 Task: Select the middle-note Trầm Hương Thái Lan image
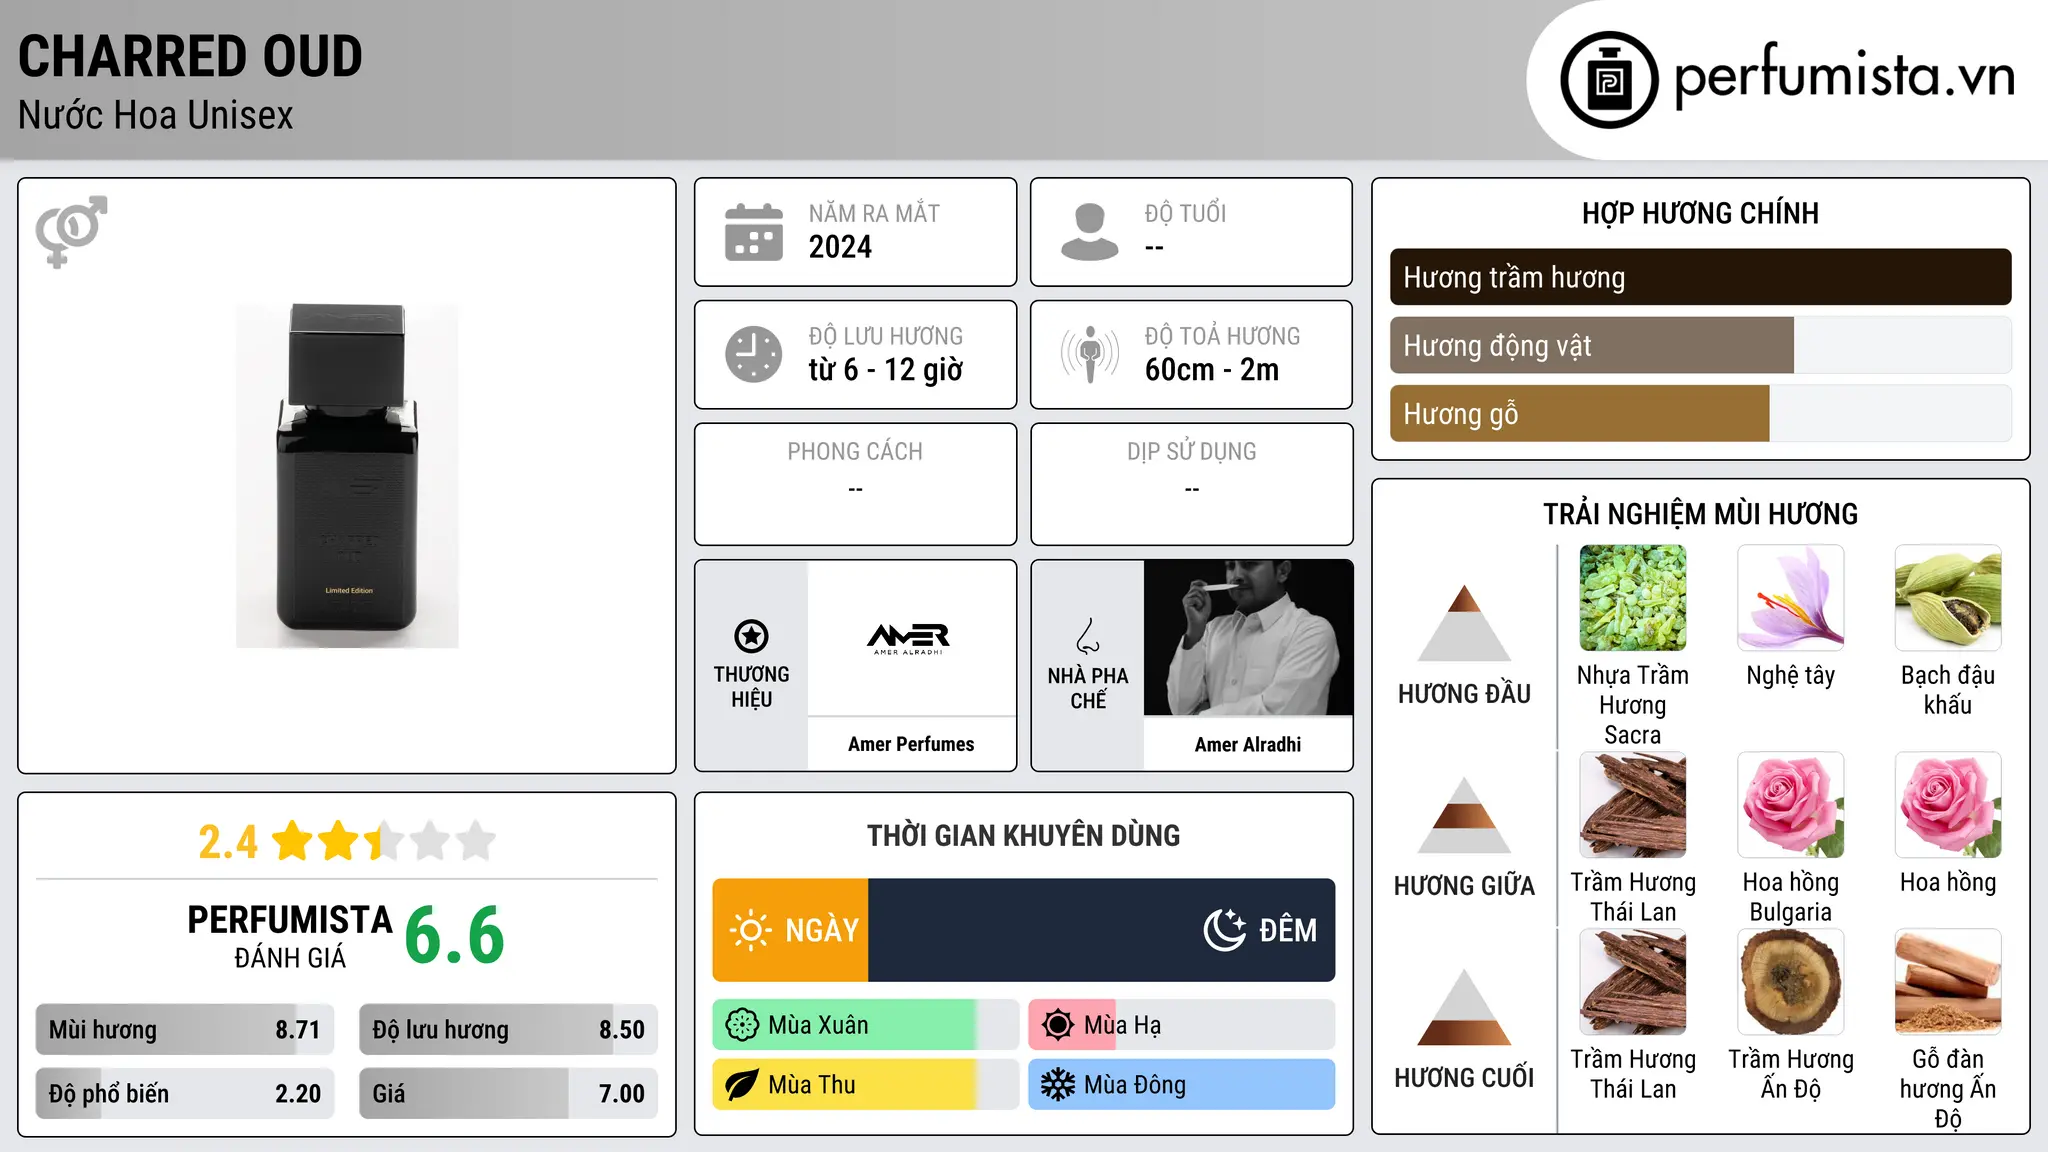(1633, 805)
